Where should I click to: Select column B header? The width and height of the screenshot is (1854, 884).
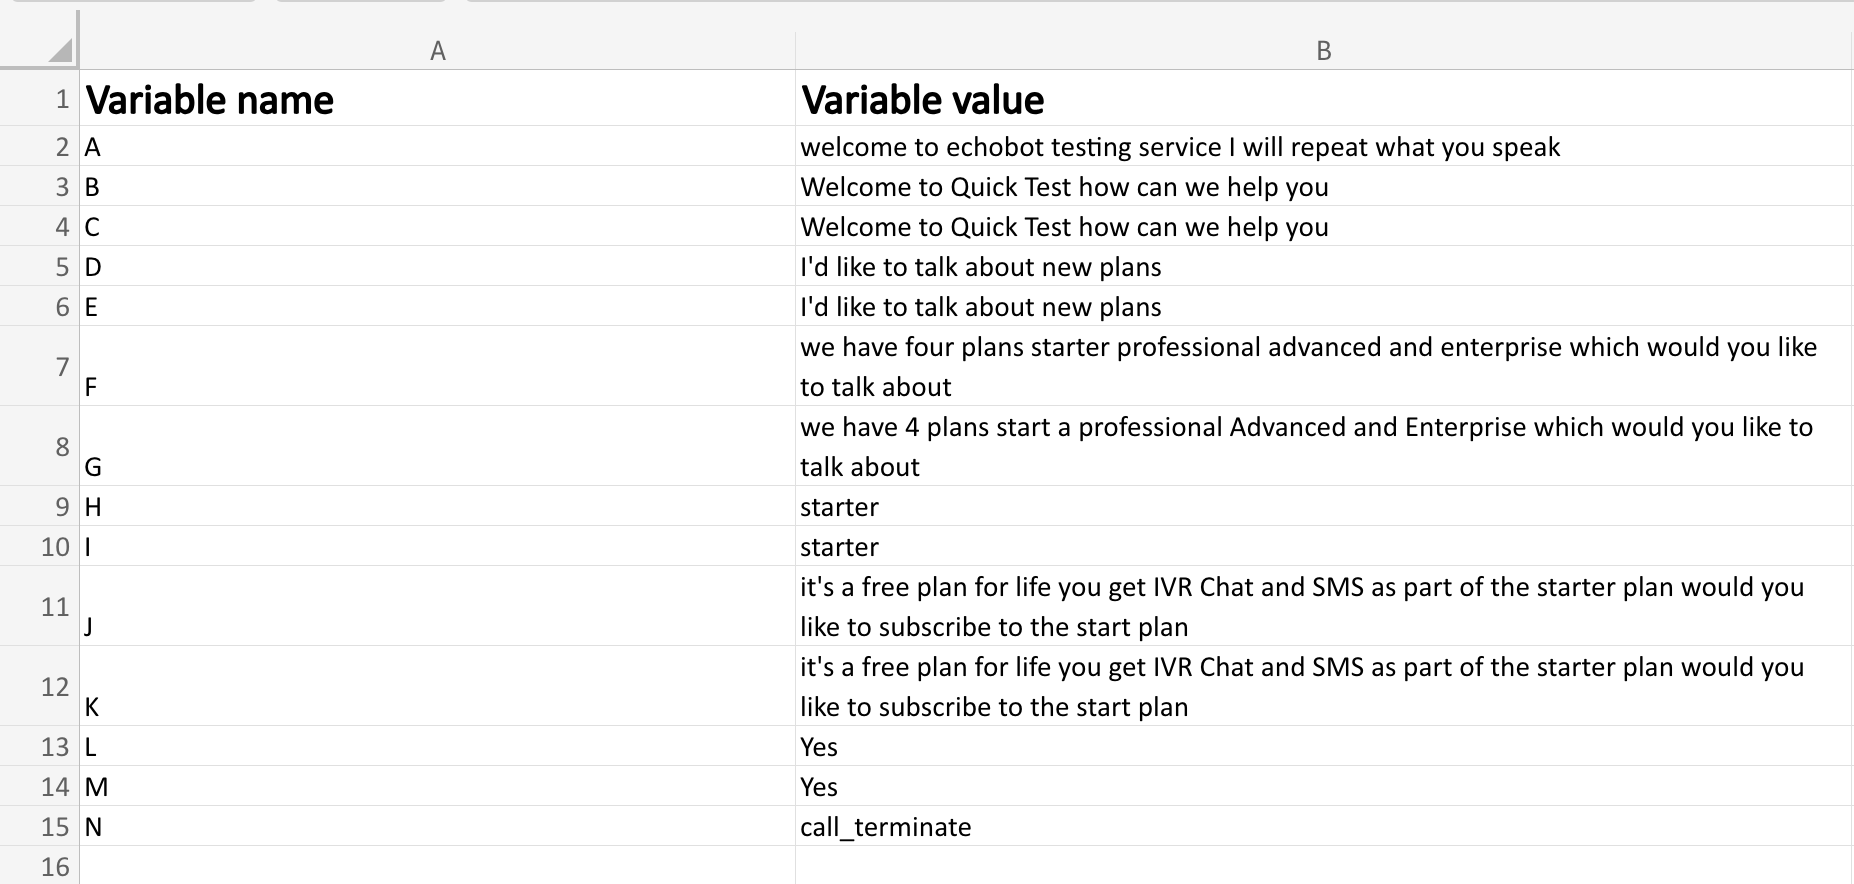click(1323, 51)
